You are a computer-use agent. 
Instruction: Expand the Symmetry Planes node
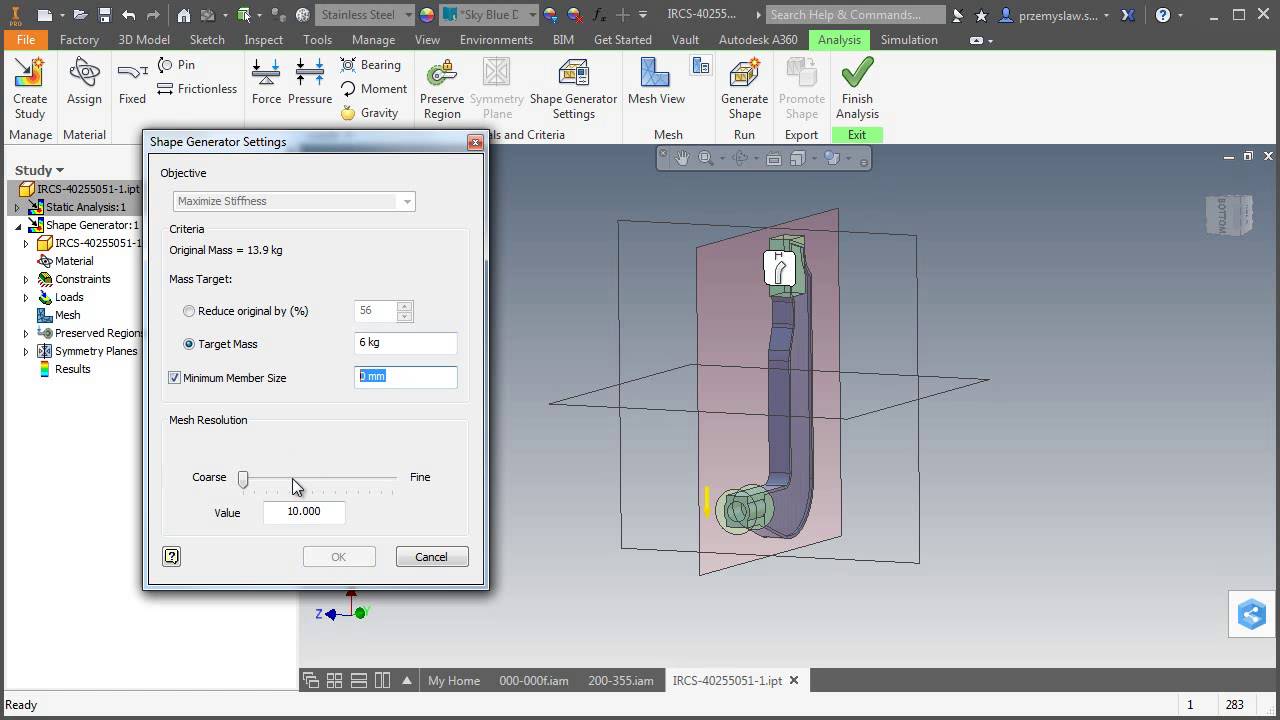26,351
